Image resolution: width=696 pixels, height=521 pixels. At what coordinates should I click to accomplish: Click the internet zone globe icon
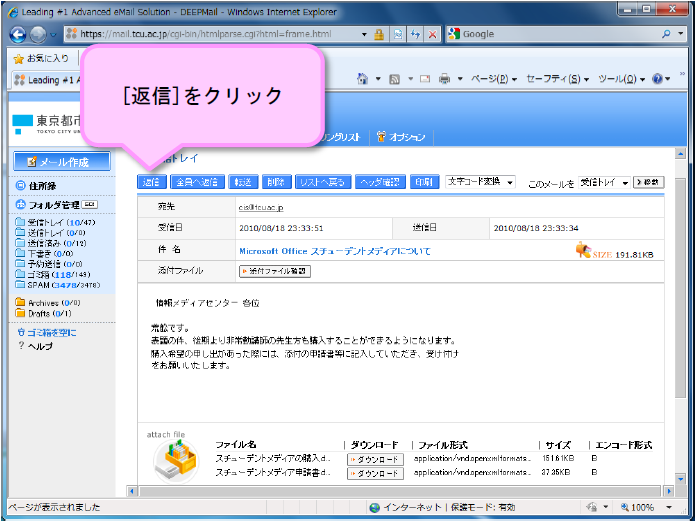(x=375, y=507)
